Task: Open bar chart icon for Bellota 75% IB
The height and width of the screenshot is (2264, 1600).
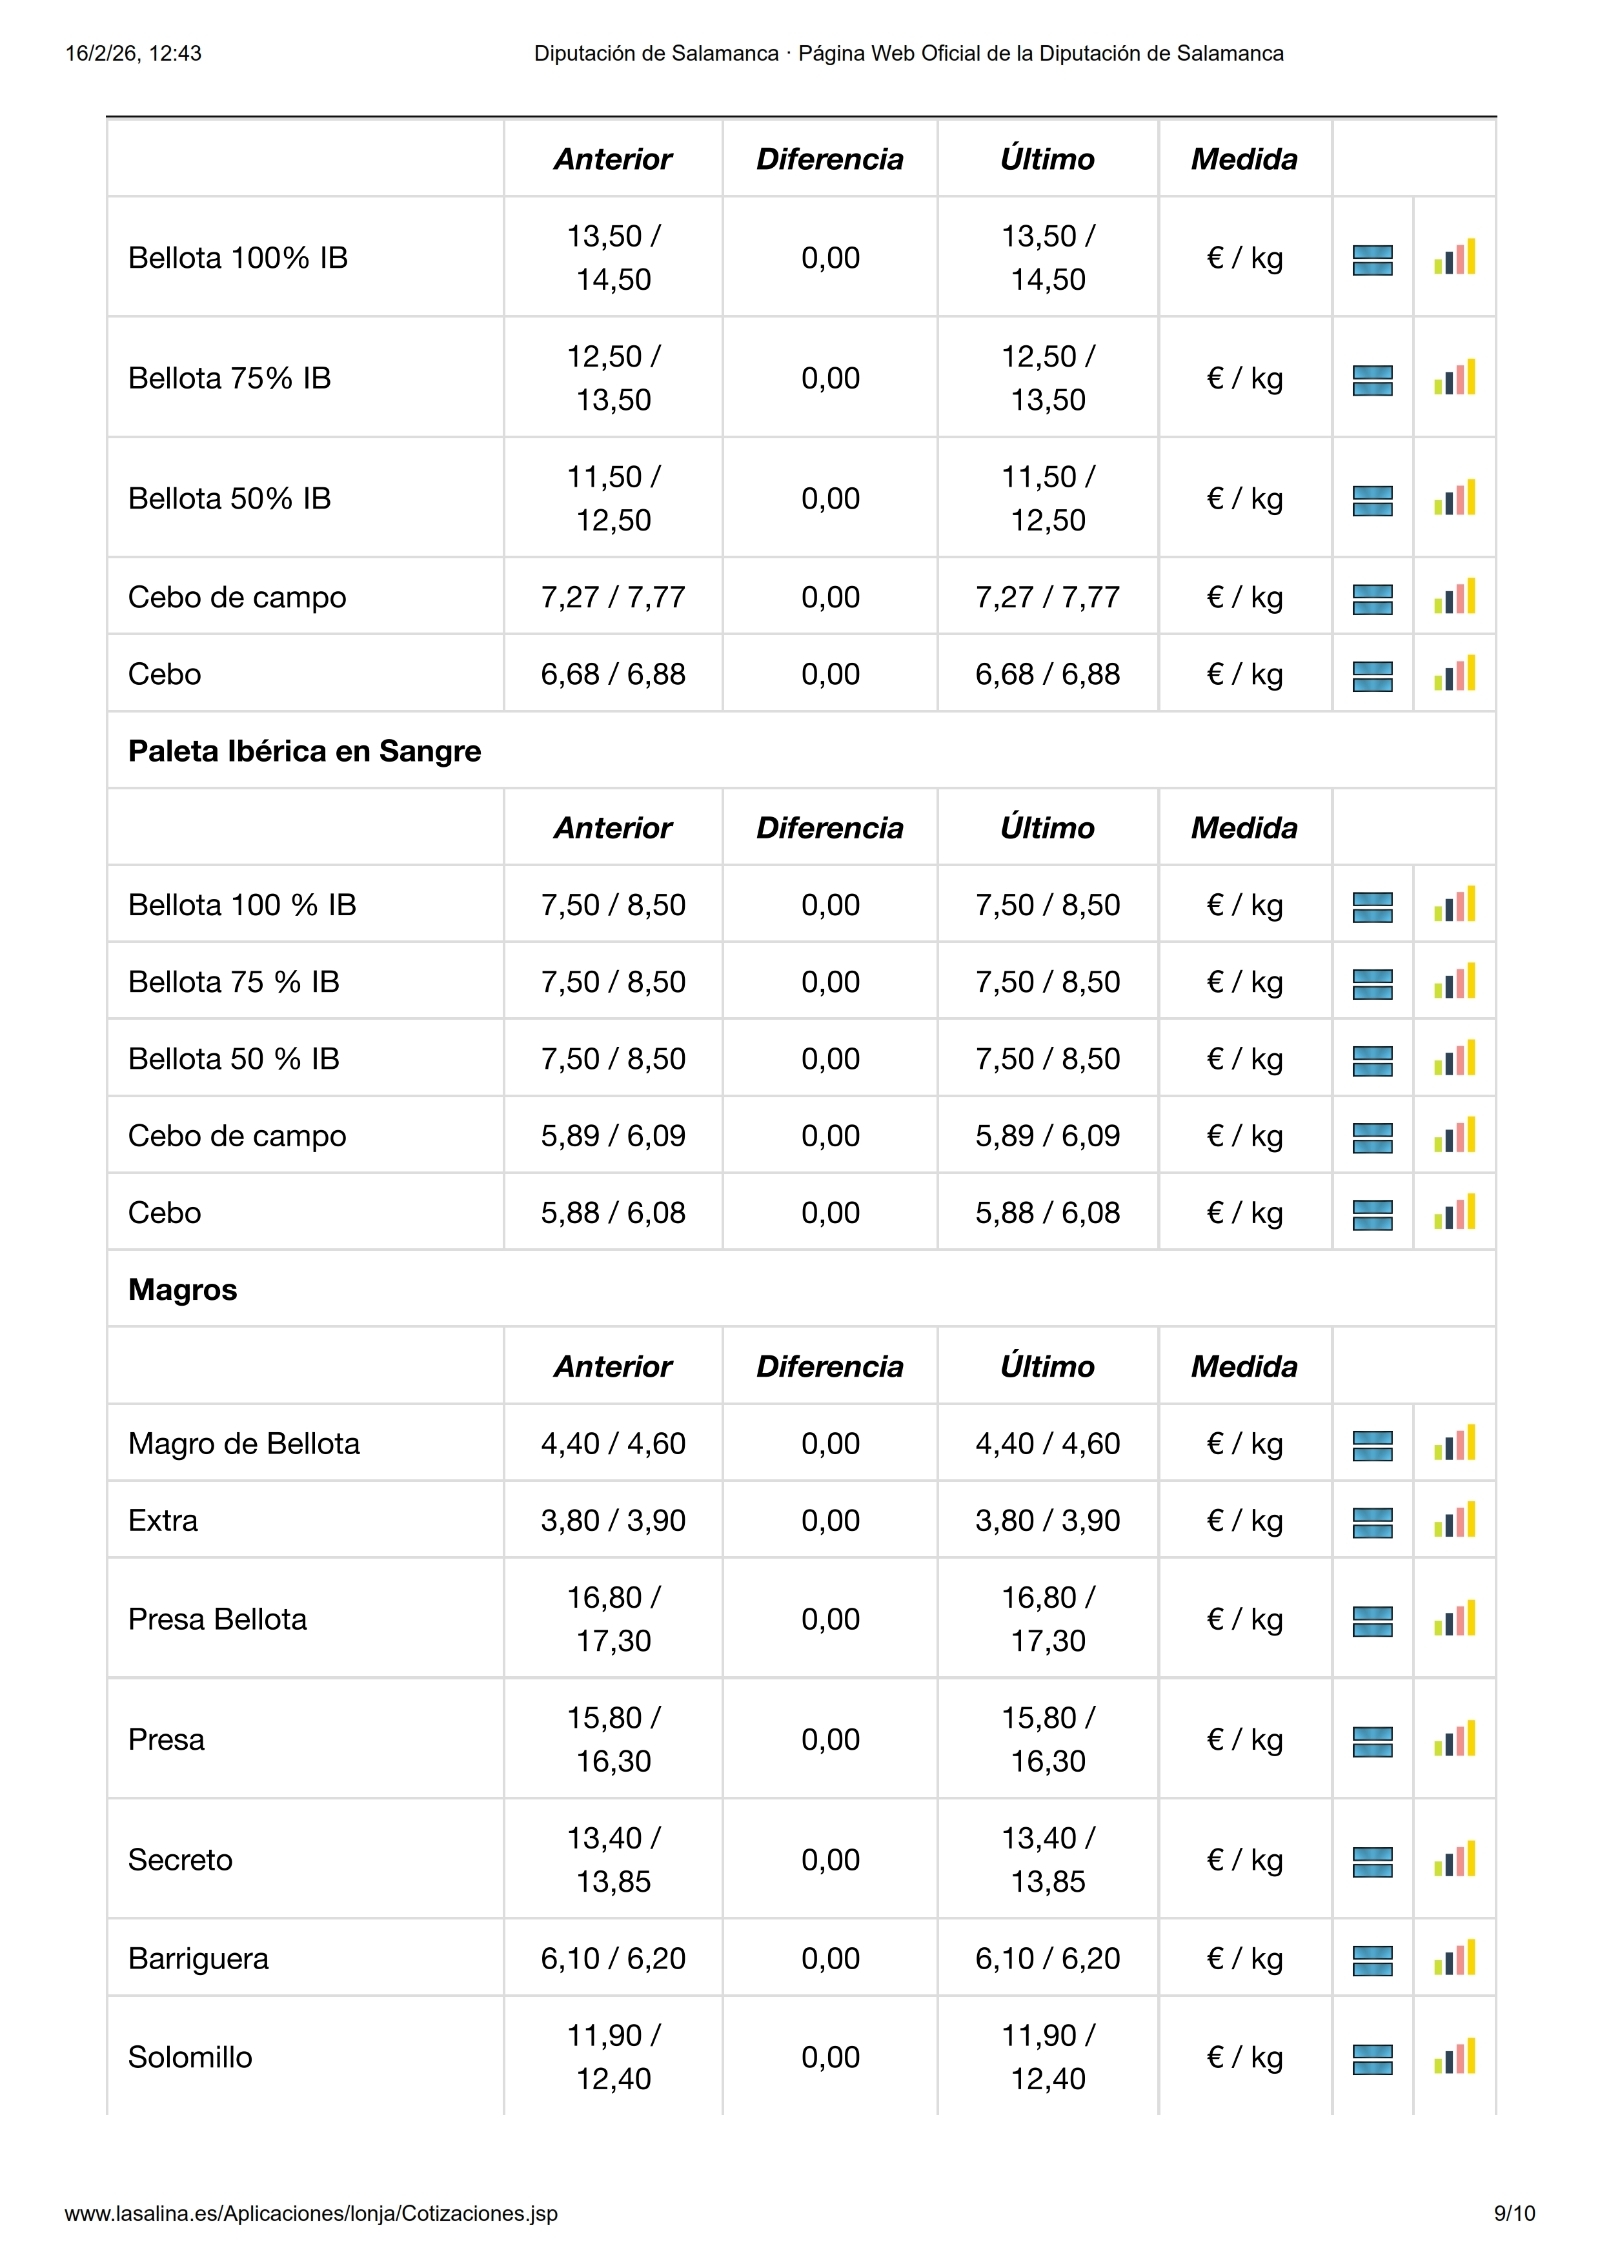Action: point(1454,378)
